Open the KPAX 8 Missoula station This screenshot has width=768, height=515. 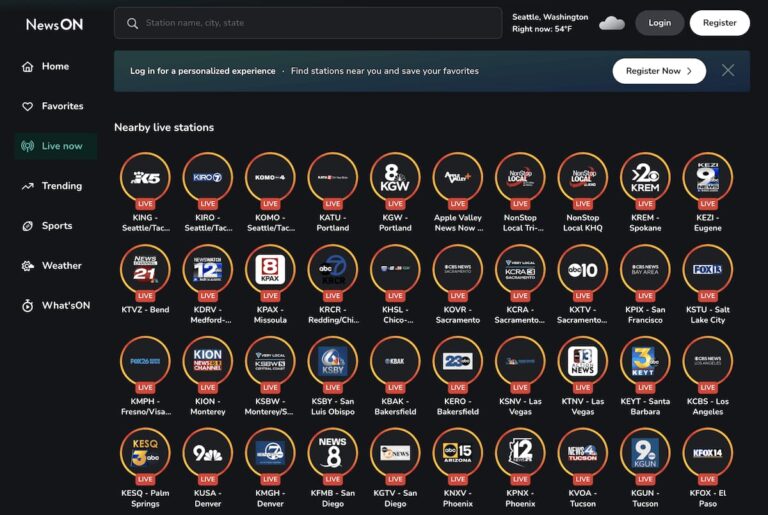point(270,271)
